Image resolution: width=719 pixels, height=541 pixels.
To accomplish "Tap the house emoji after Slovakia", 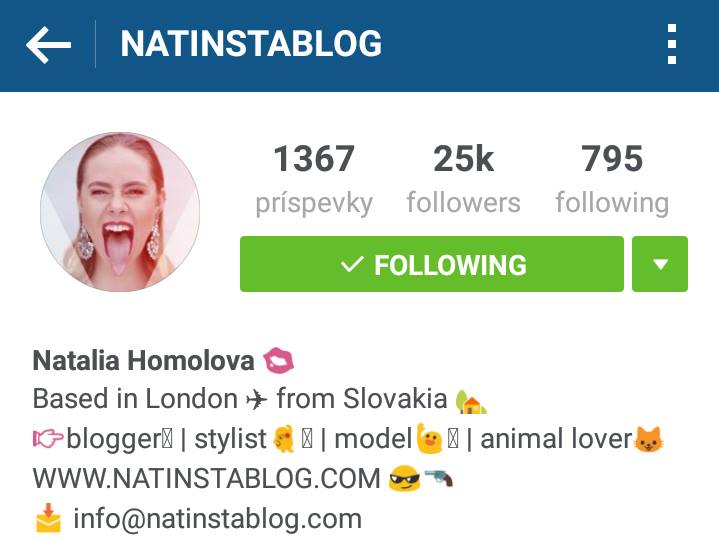I will point(471,402).
